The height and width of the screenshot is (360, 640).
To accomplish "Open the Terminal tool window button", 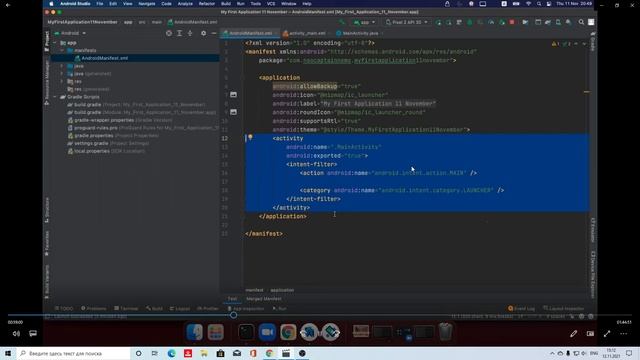I will (126, 309).
